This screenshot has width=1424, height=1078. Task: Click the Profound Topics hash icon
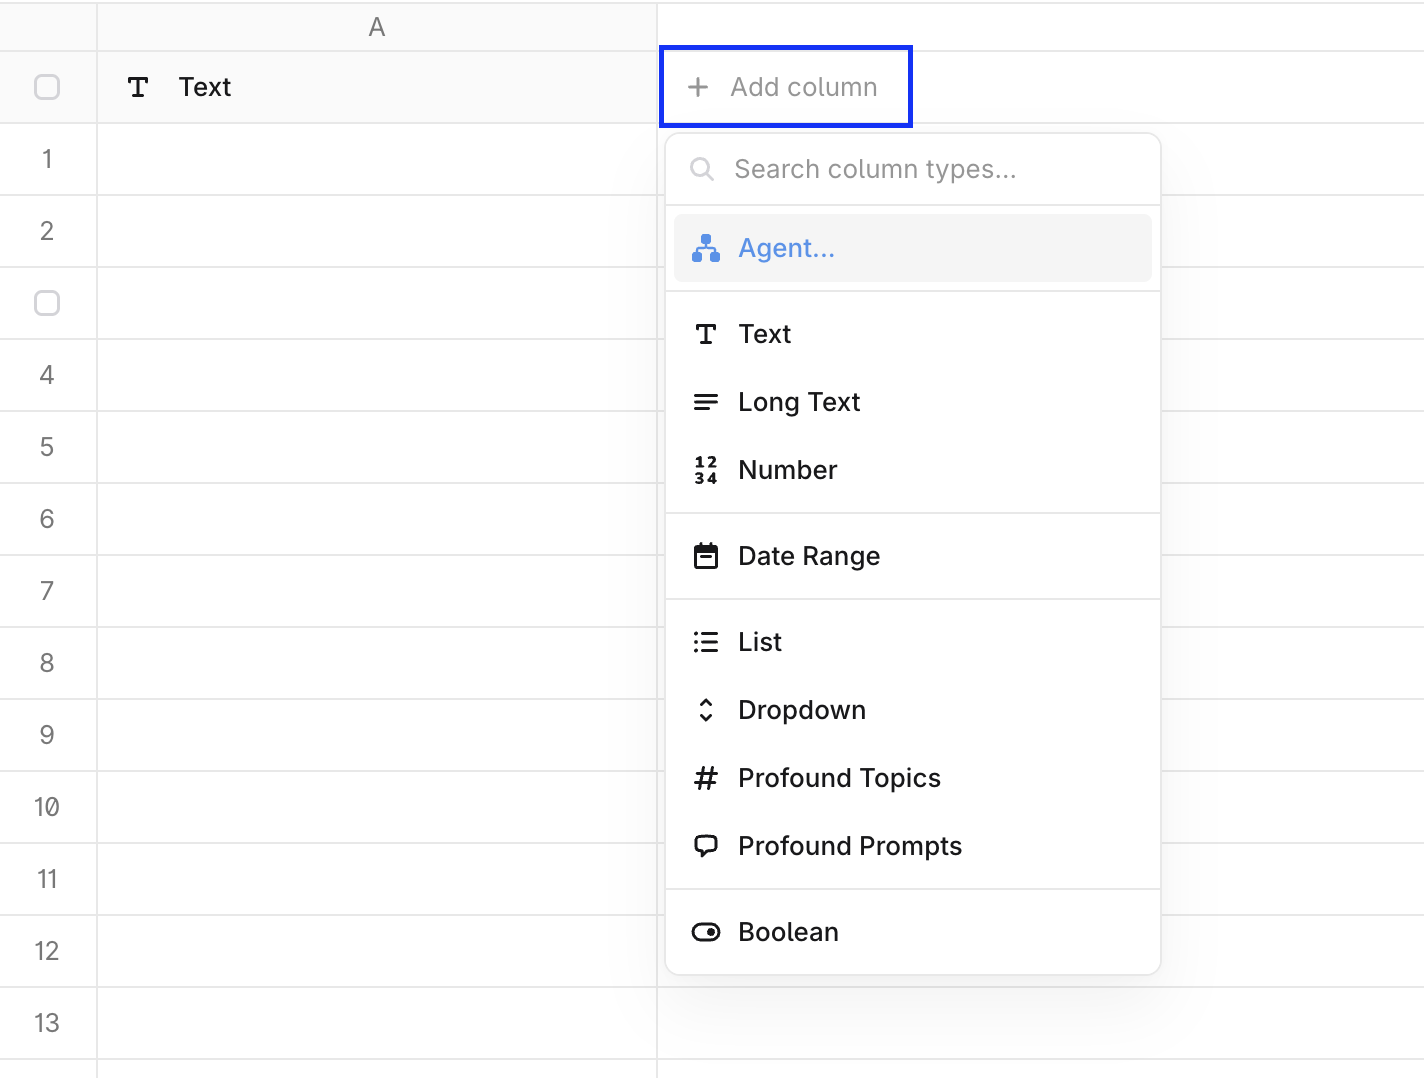click(706, 778)
